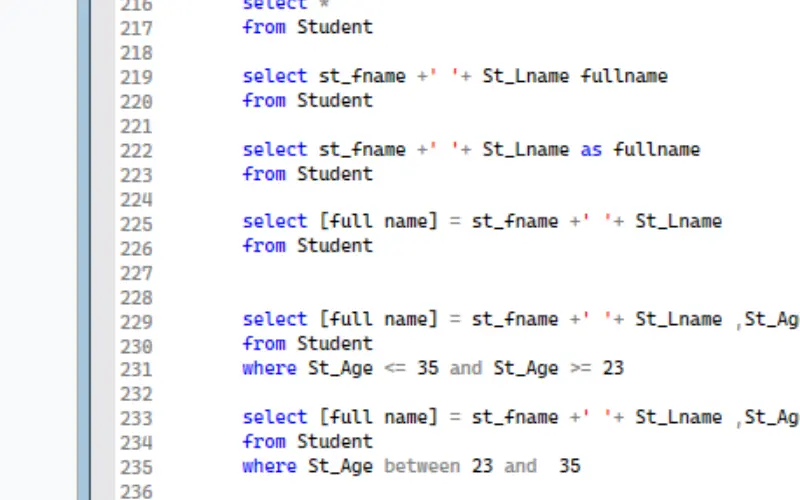800x500 pixels.
Task: Click 'fullname' alias on line 219
Action: [624, 76]
